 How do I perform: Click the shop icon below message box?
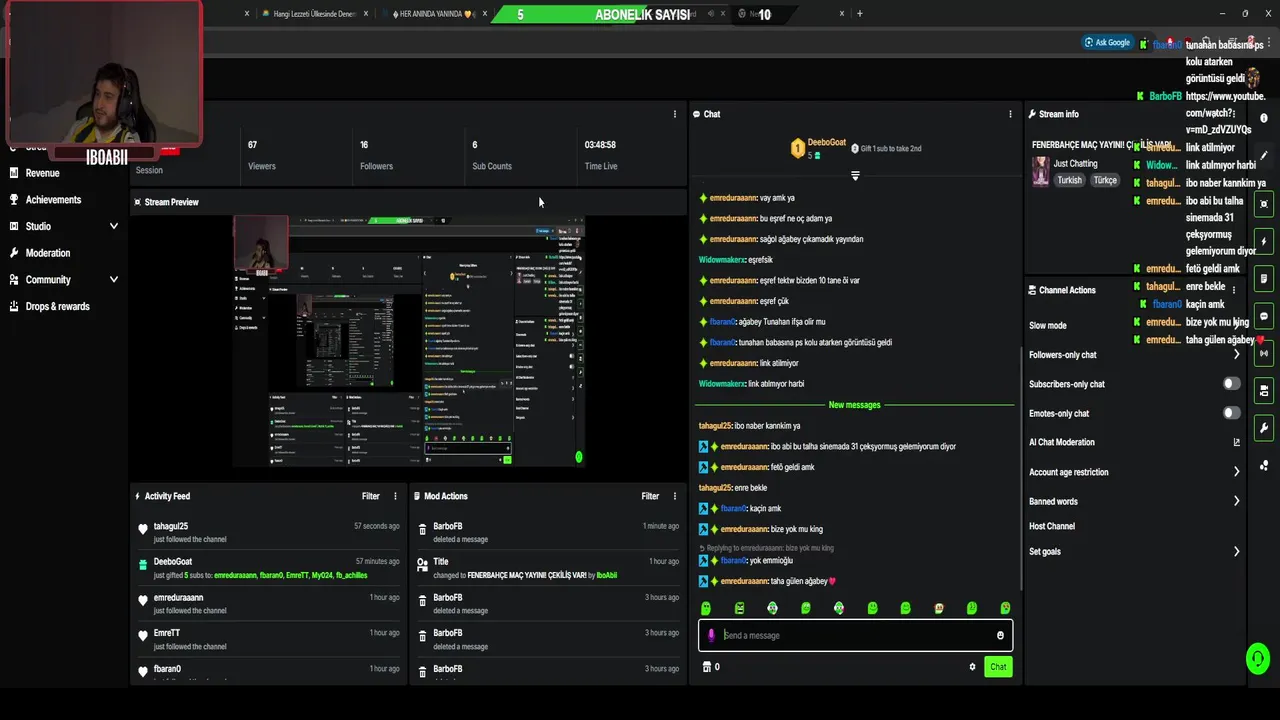pos(706,667)
